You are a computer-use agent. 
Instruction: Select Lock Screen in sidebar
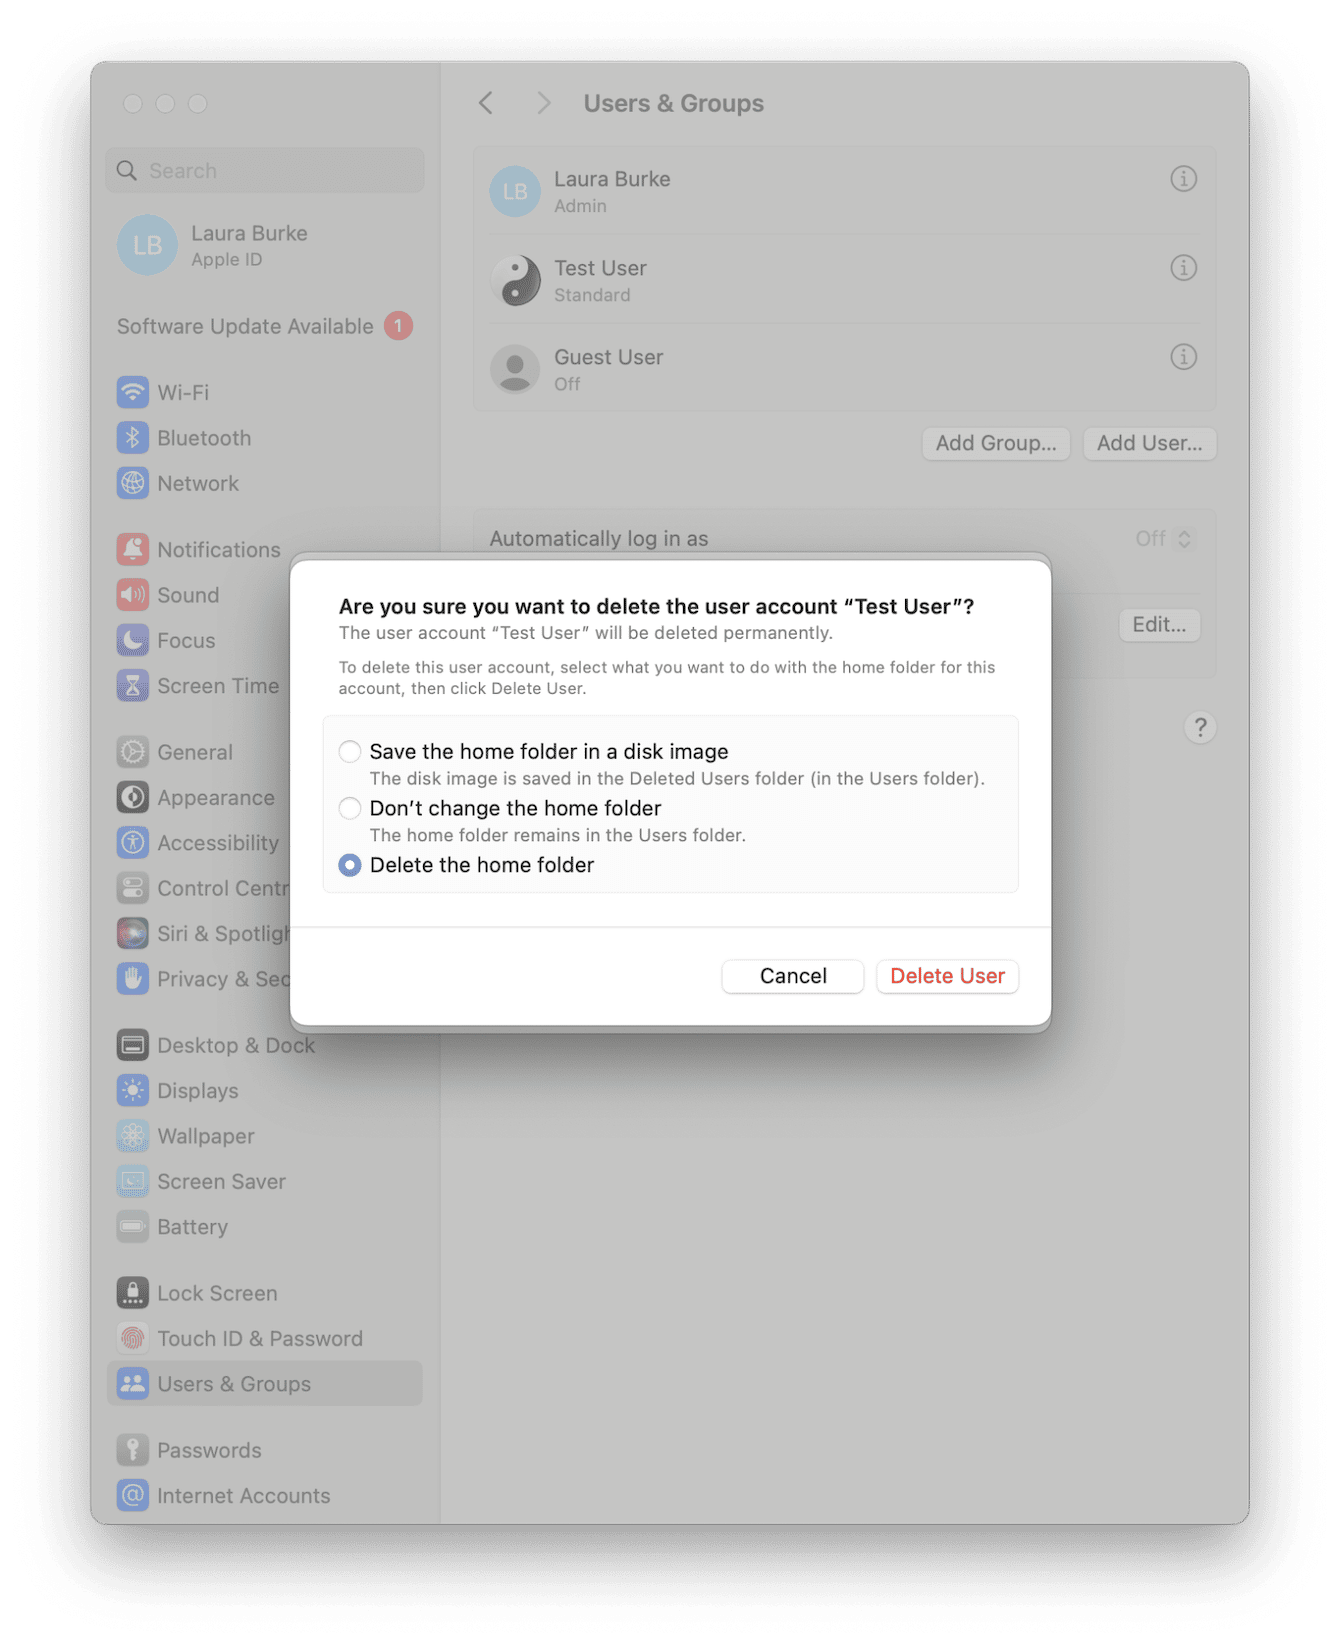click(265, 1293)
